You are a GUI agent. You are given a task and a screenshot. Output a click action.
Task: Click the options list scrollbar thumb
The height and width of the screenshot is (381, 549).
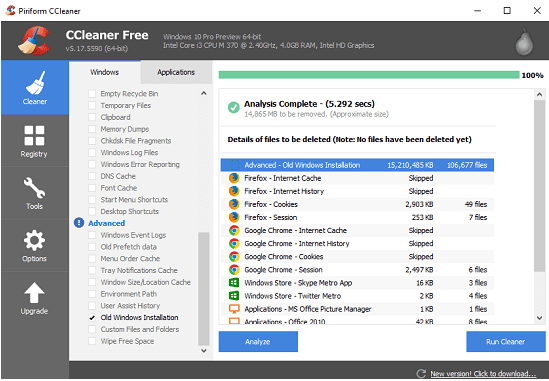204,289
